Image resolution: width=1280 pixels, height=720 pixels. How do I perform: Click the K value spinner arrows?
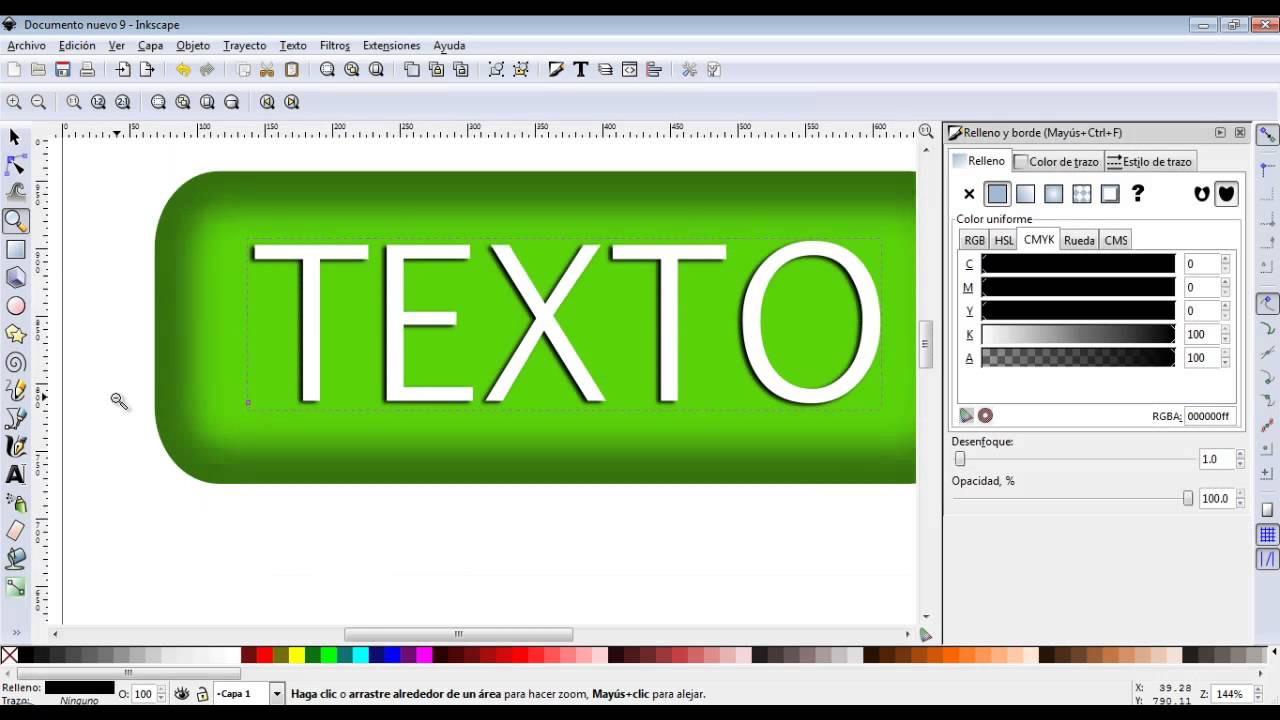point(1225,334)
